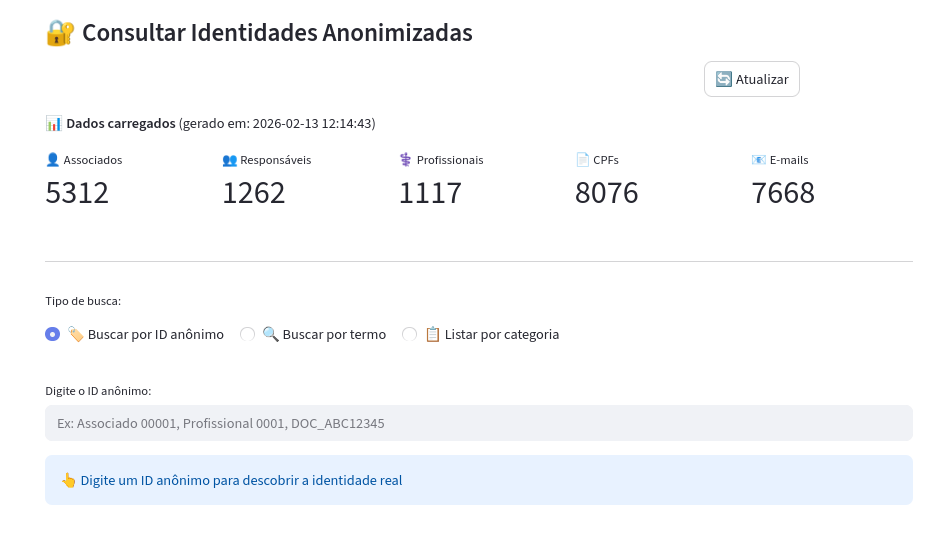
Task: Click the Associados count value 5312
Action: point(77,193)
